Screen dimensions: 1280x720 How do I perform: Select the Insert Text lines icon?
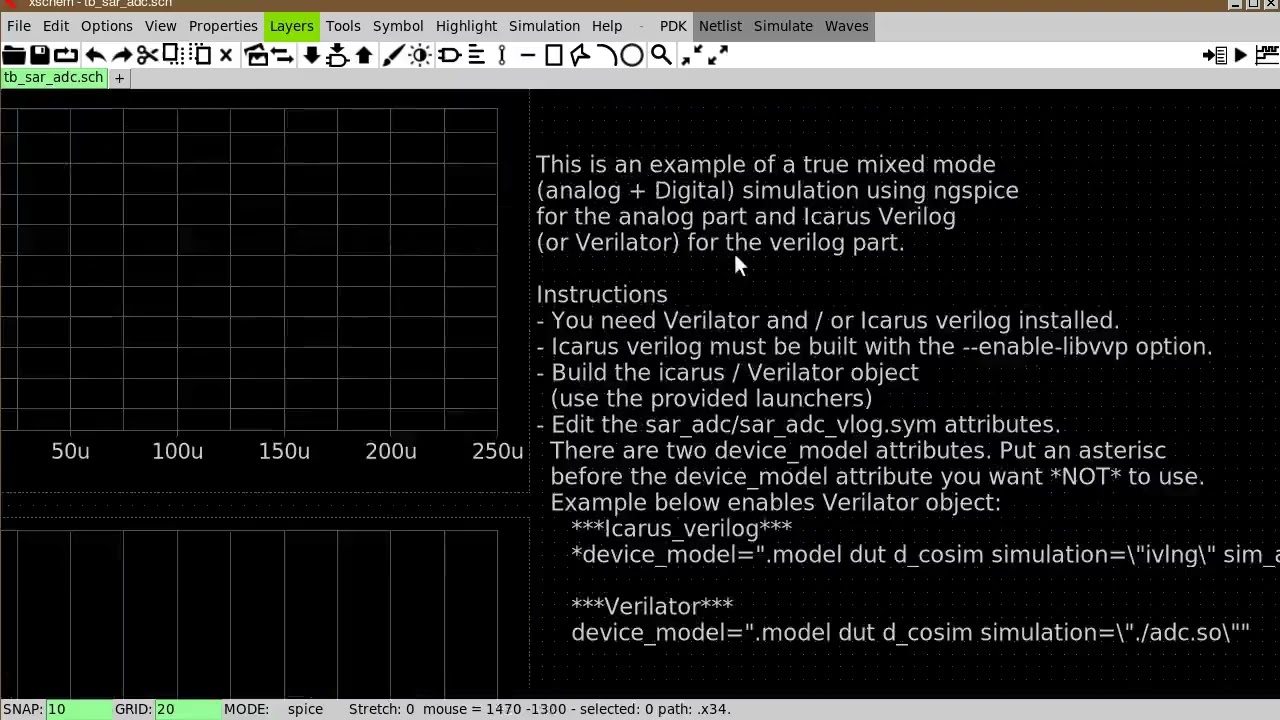pyautogui.click(x=476, y=55)
